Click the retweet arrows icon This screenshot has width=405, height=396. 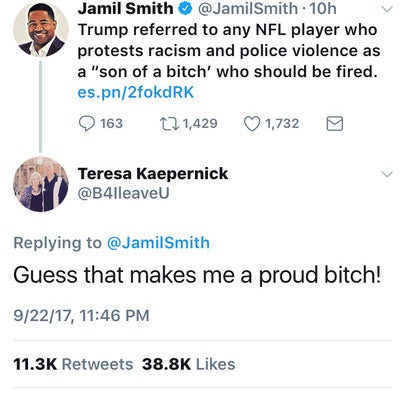click(169, 124)
